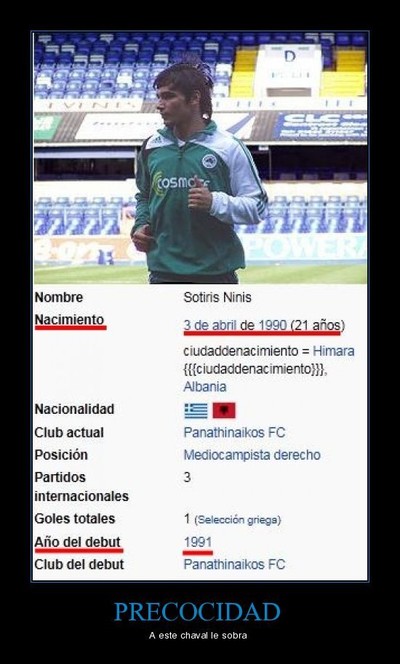Click the 'Año del debut' label
Screen dimensions: 400x664
(78, 542)
